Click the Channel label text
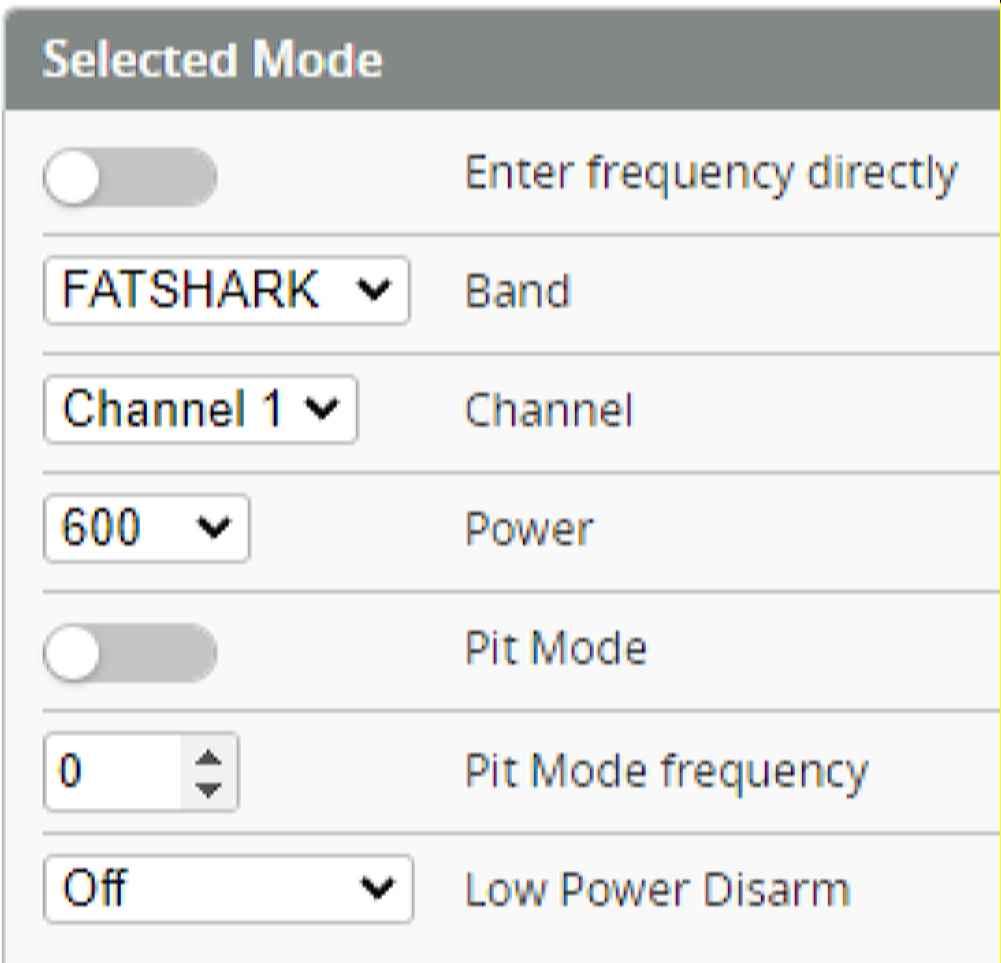1001x963 pixels. click(549, 410)
